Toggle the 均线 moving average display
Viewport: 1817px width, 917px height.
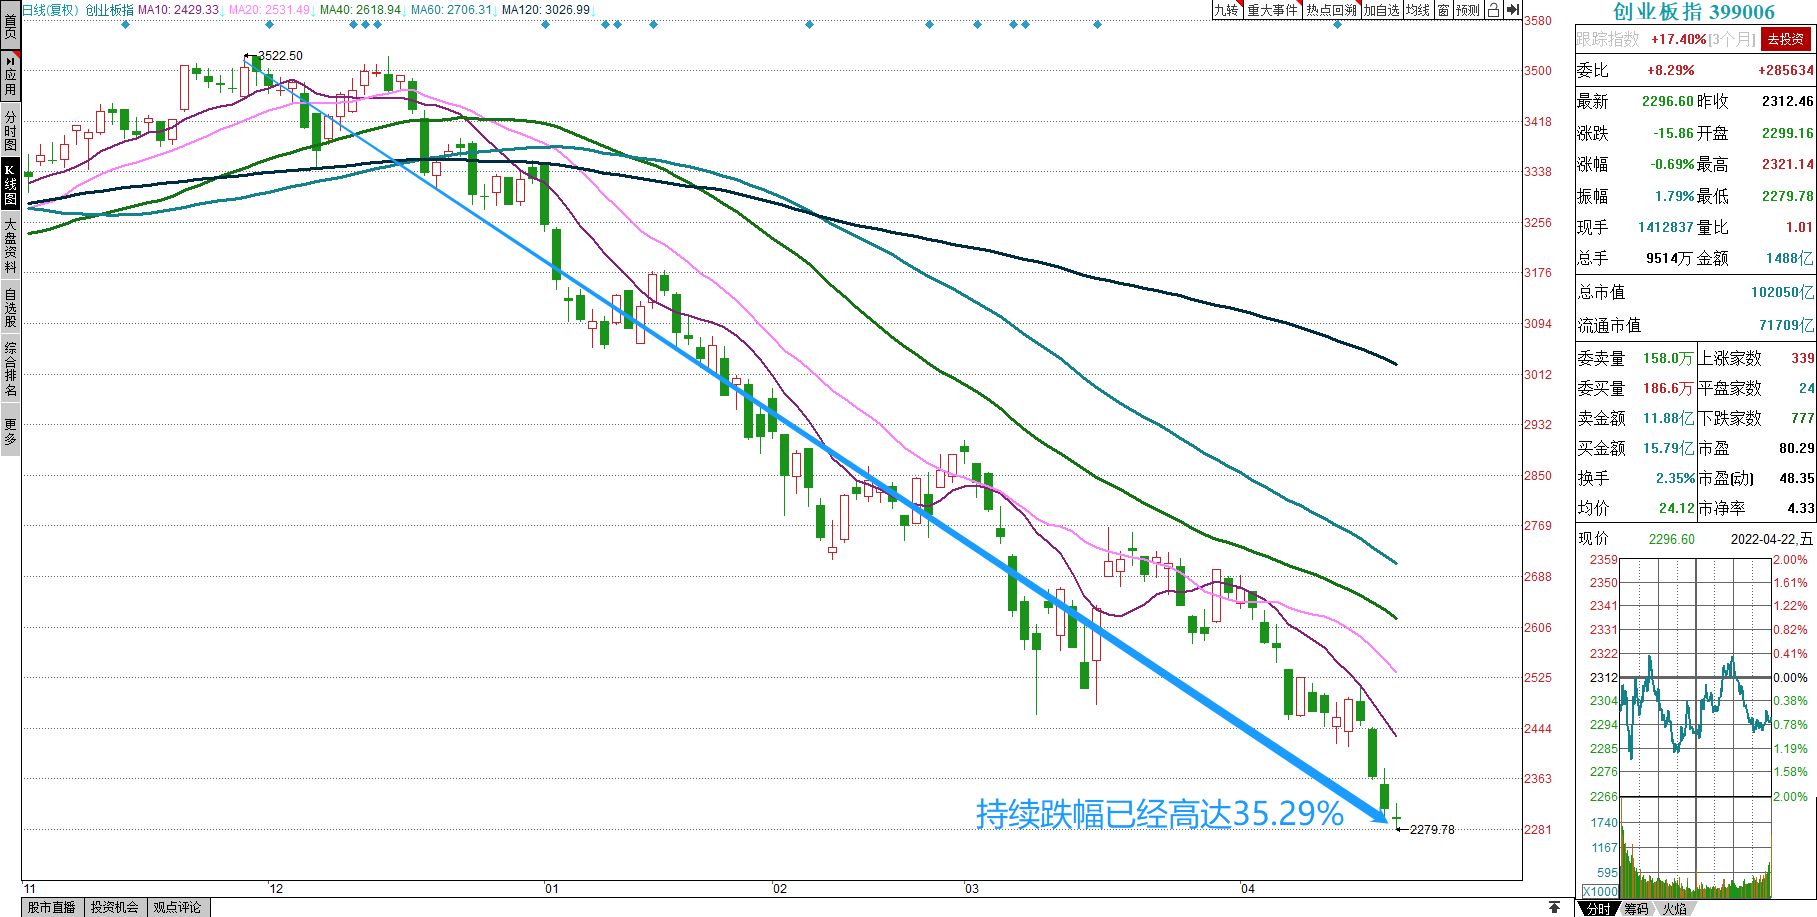1417,10
